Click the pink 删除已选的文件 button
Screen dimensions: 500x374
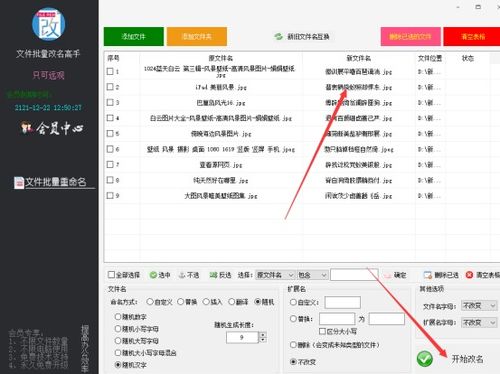coord(411,36)
